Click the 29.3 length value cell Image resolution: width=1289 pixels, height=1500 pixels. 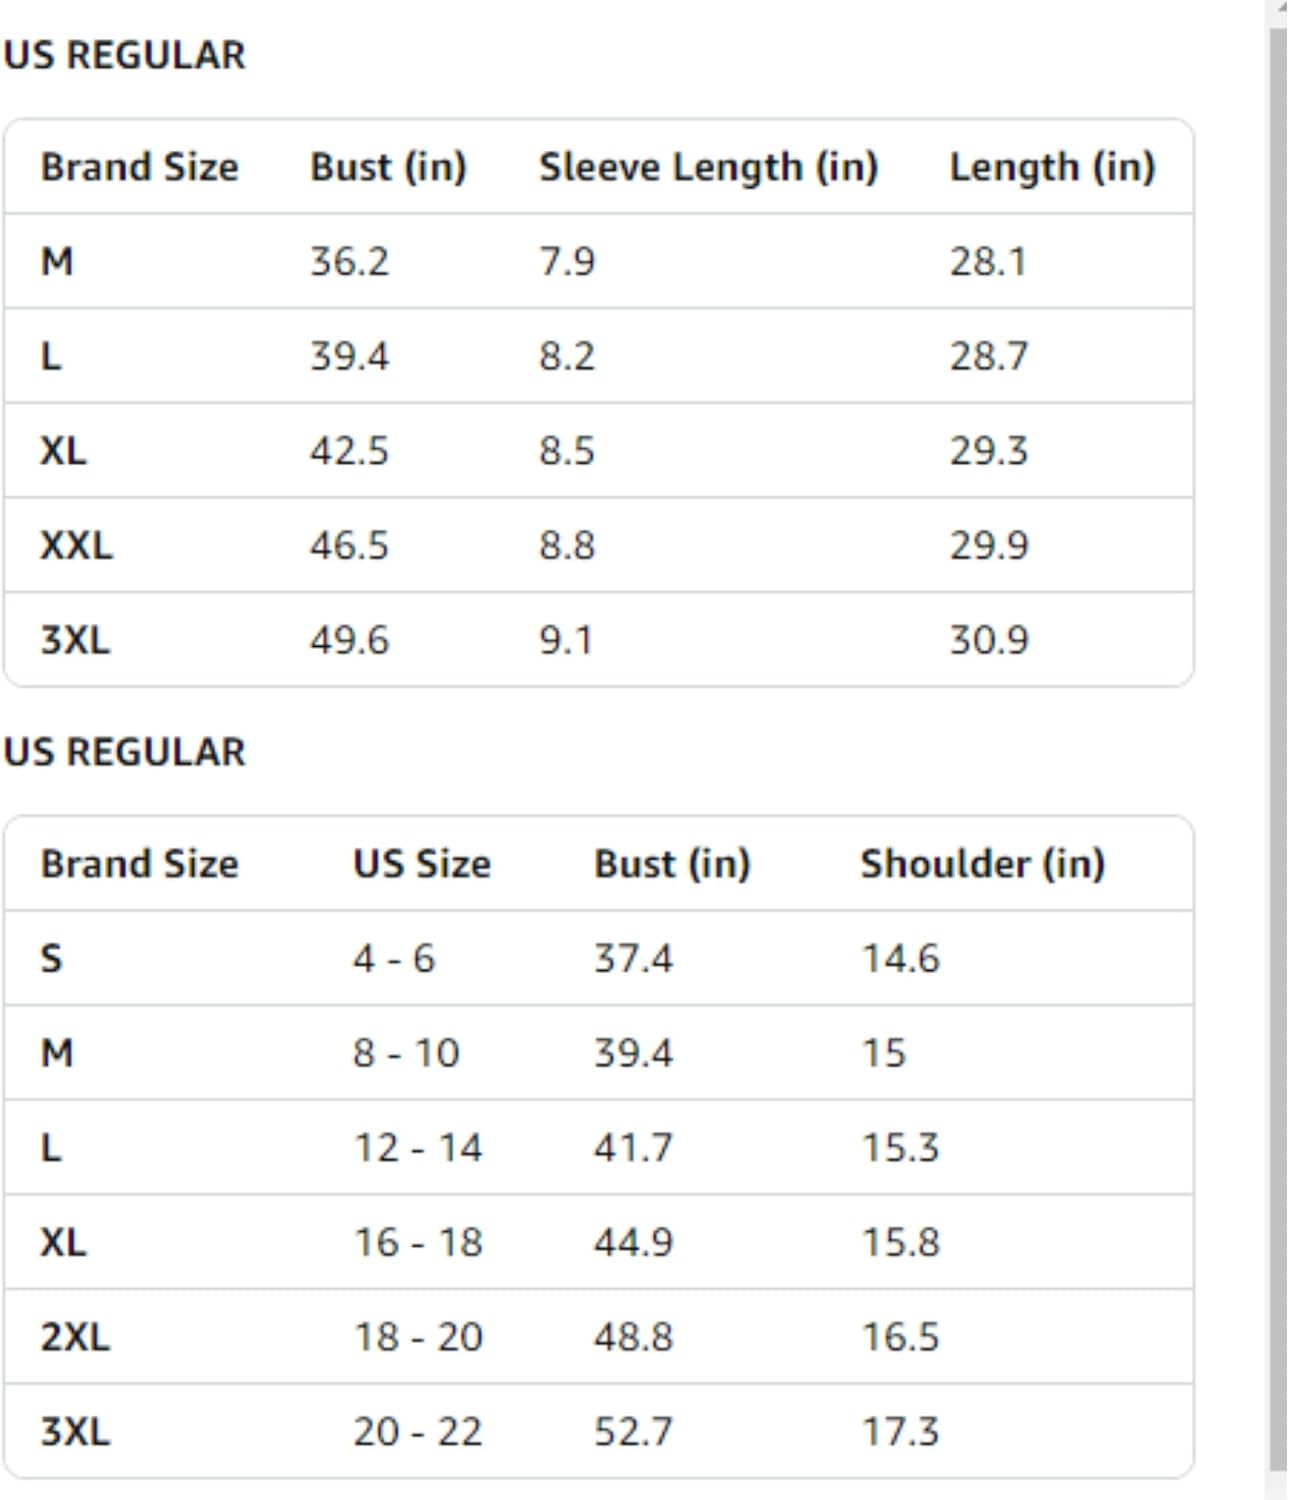988,451
